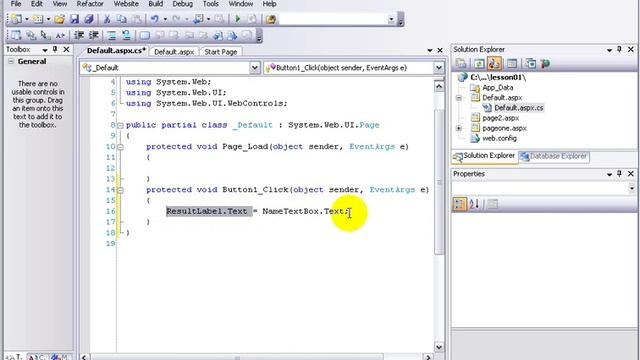The height and width of the screenshot is (360, 640).
Task: Click the code editor scroll down arrow
Action: point(439,347)
